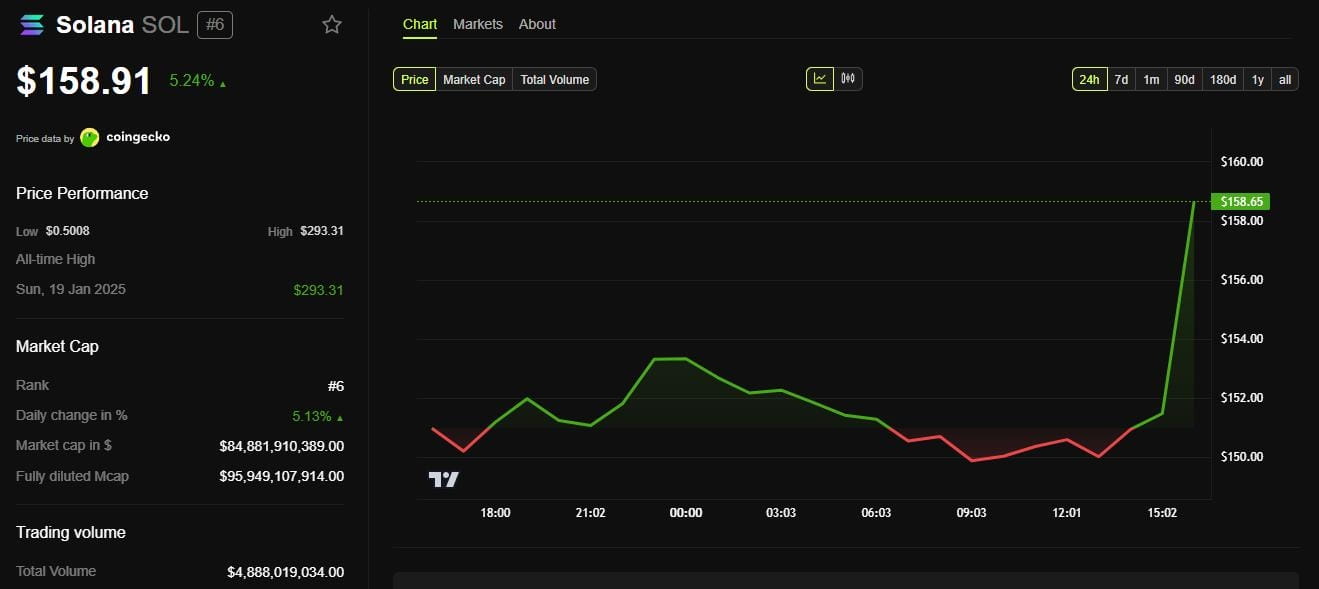
Task: Show the all-time range
Action: point(1285,79)
